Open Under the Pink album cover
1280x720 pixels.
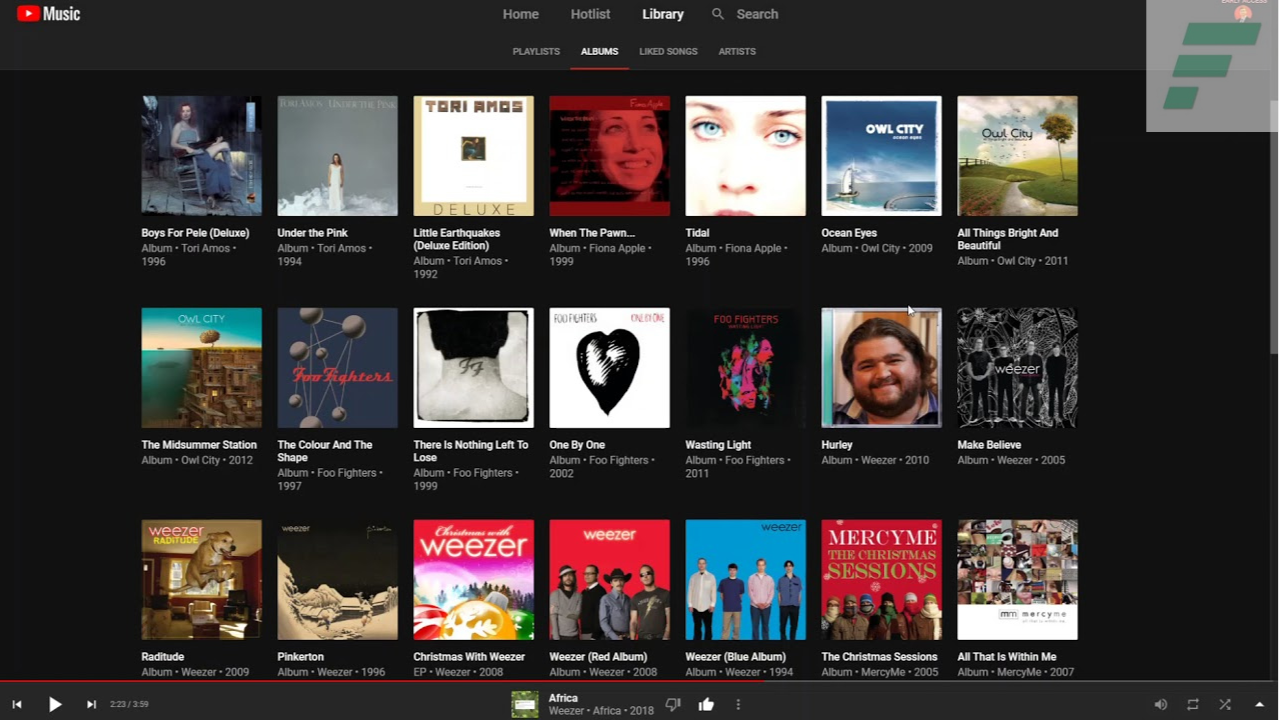coord(338,156)
